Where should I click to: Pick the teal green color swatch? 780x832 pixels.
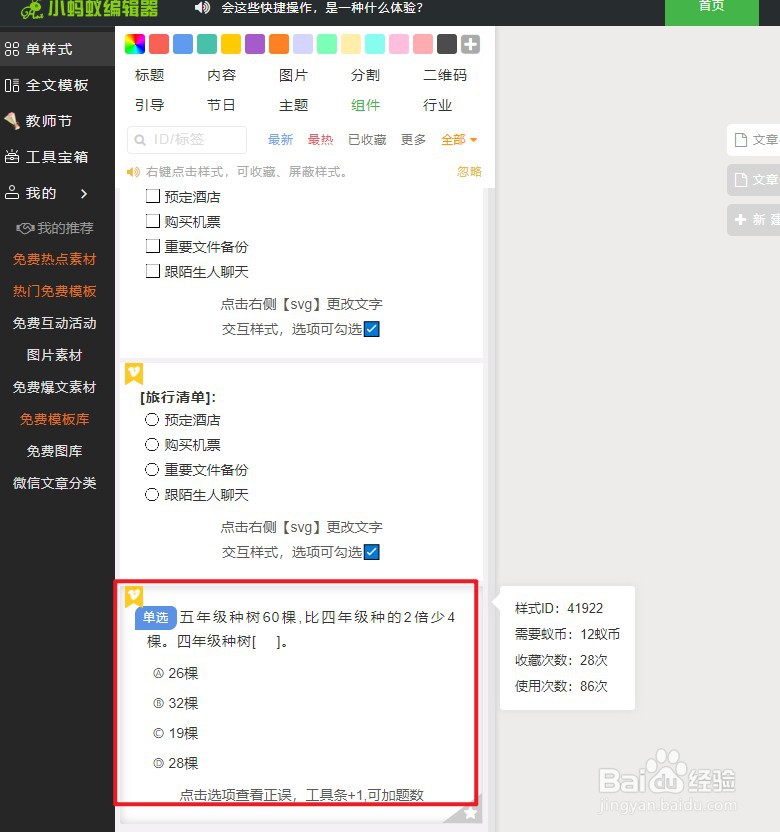click(207, 44)
